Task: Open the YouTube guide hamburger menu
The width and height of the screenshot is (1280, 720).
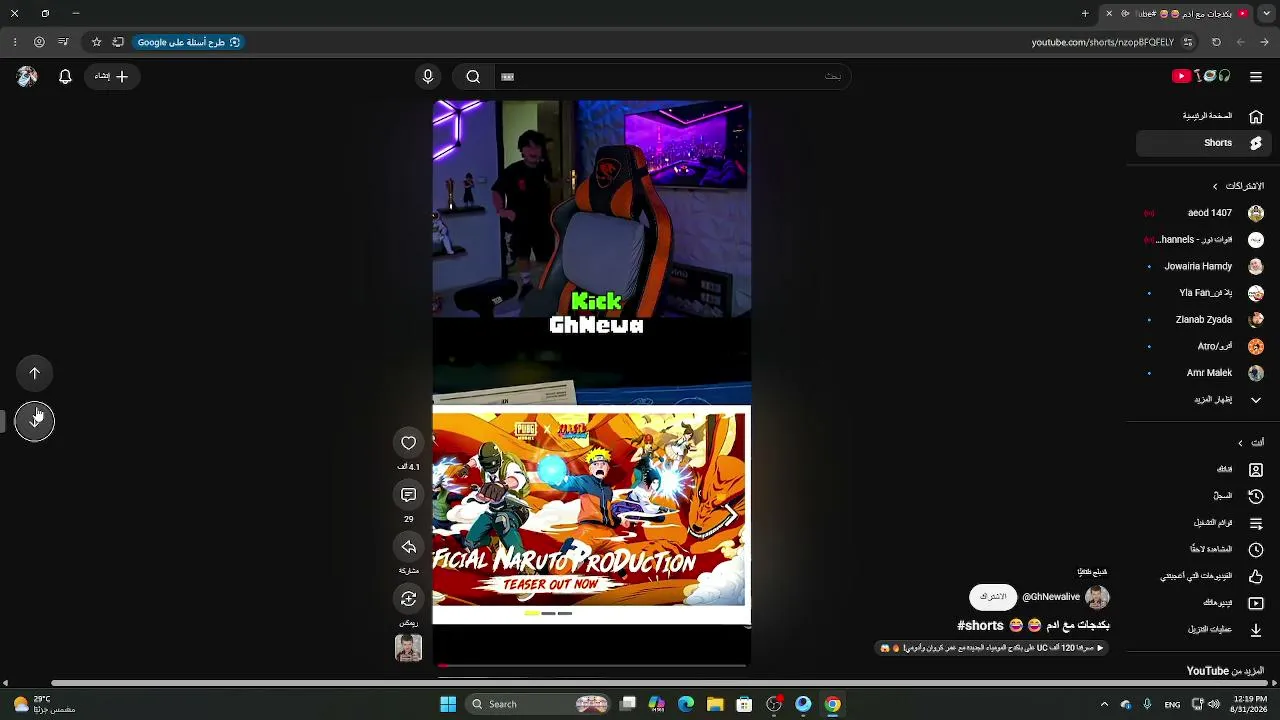Action: tap(1256, 77)
